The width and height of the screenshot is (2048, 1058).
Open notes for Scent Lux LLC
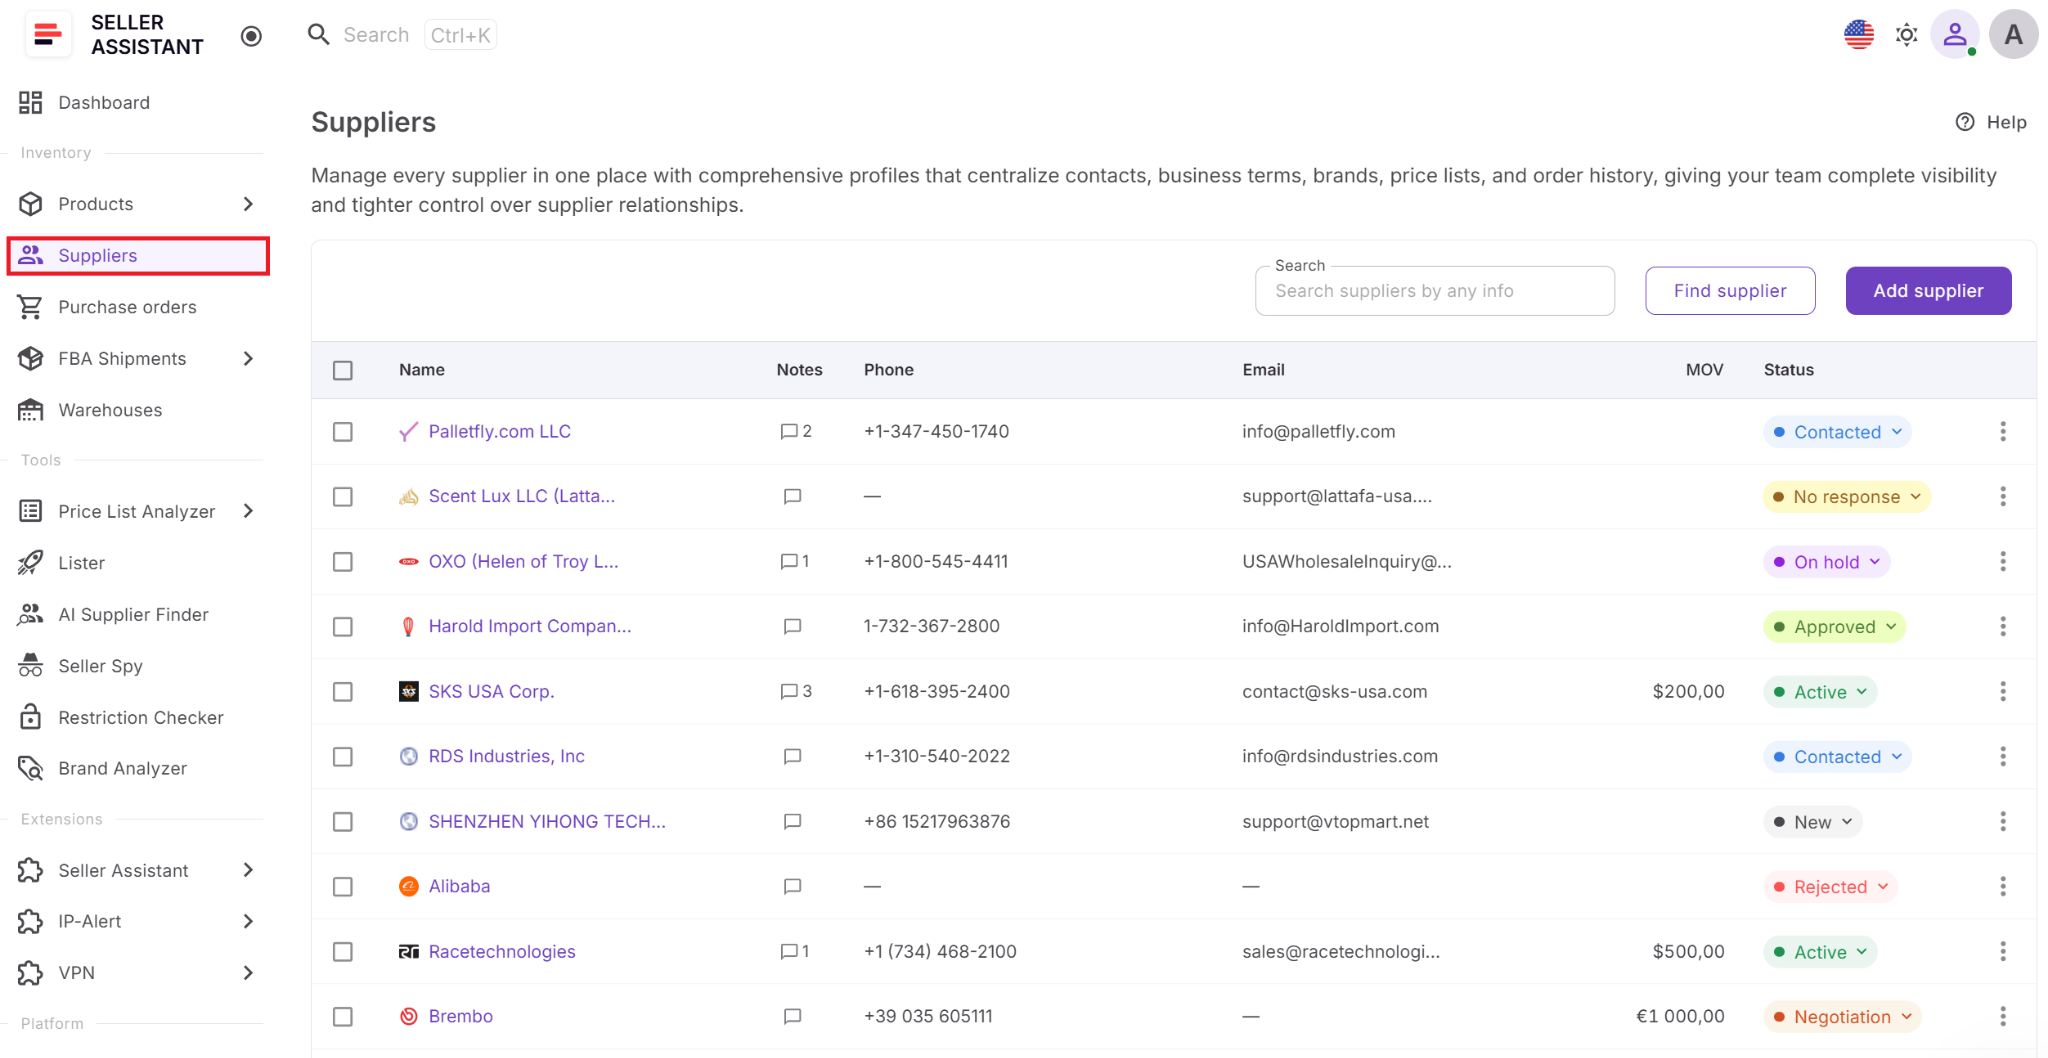pyautogui.click(x=792, y=496)
